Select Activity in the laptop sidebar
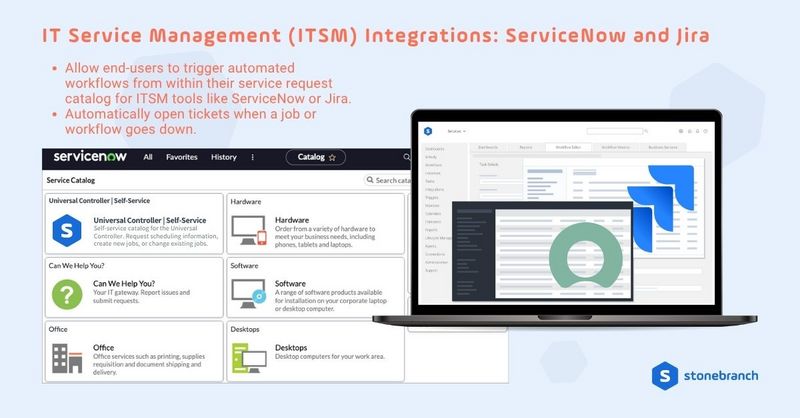The image size is (800, 418). point(431,157)
